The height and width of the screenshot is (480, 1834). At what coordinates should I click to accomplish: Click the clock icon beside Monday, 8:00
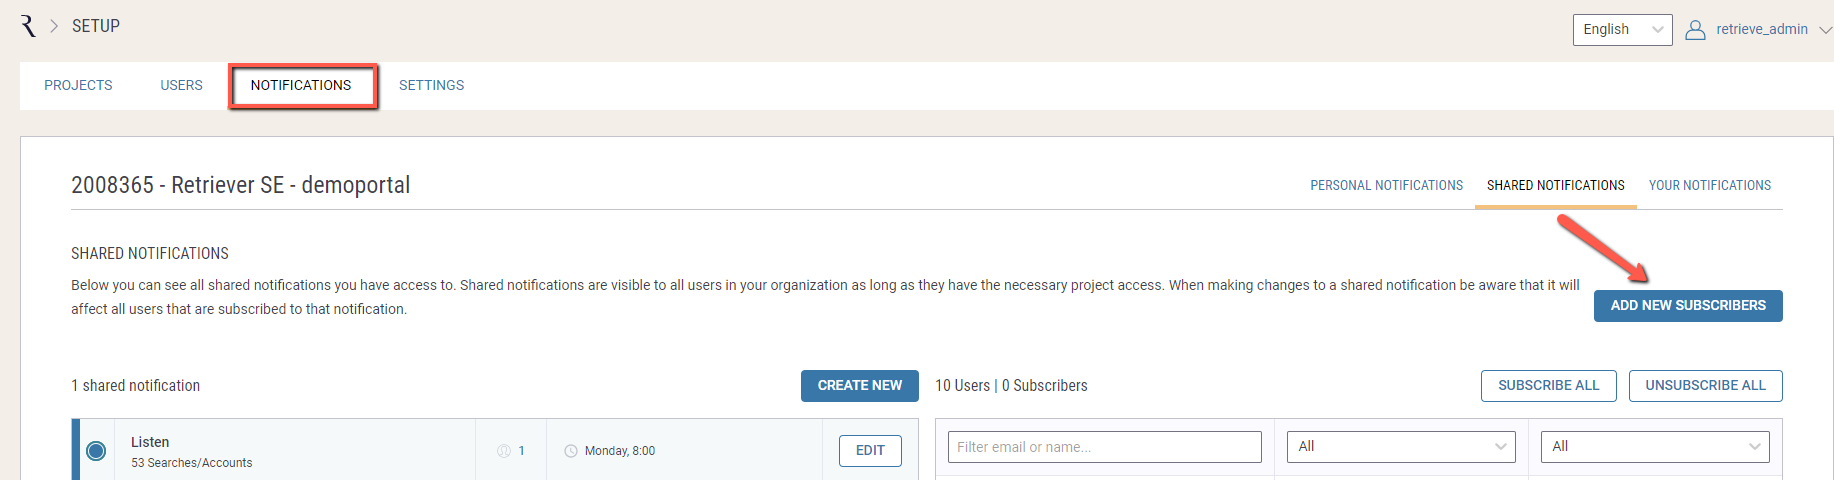tap(571, 451)
